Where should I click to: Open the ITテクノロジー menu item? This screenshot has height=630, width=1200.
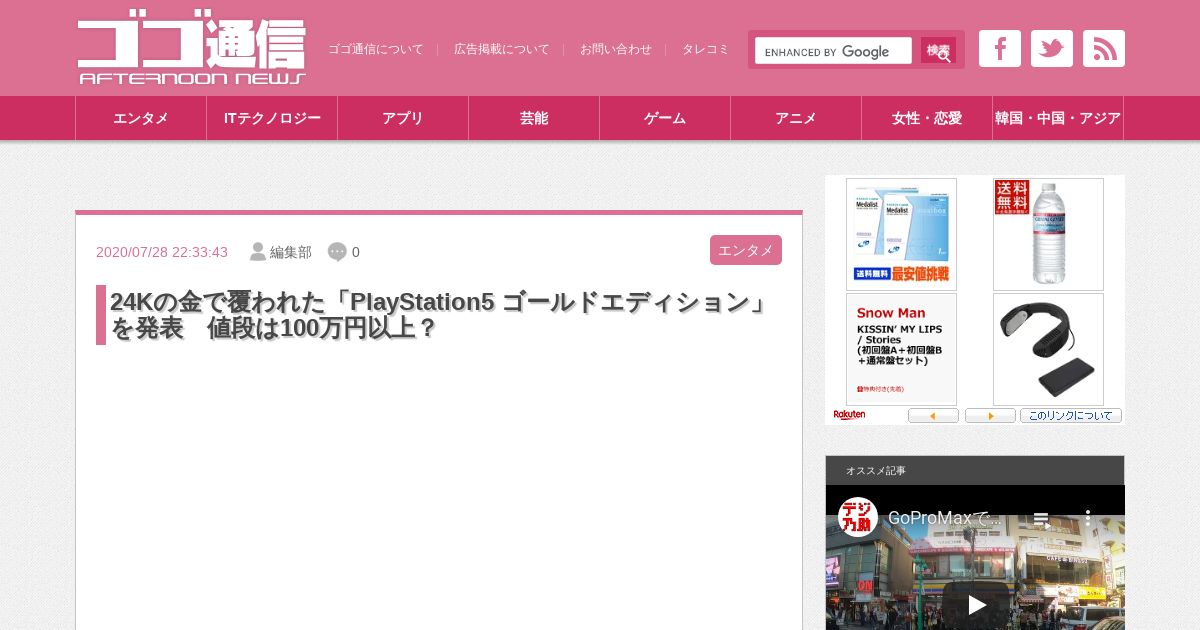272,118
